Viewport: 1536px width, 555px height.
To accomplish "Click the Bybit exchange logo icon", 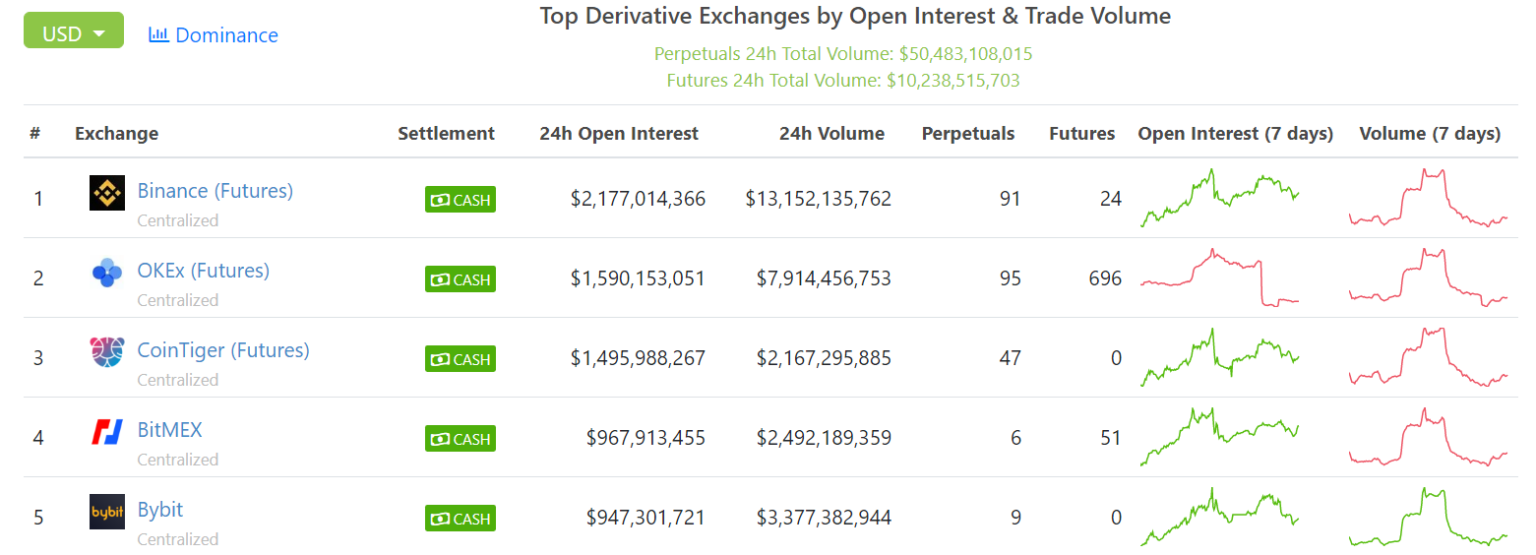I will [107, 511].
